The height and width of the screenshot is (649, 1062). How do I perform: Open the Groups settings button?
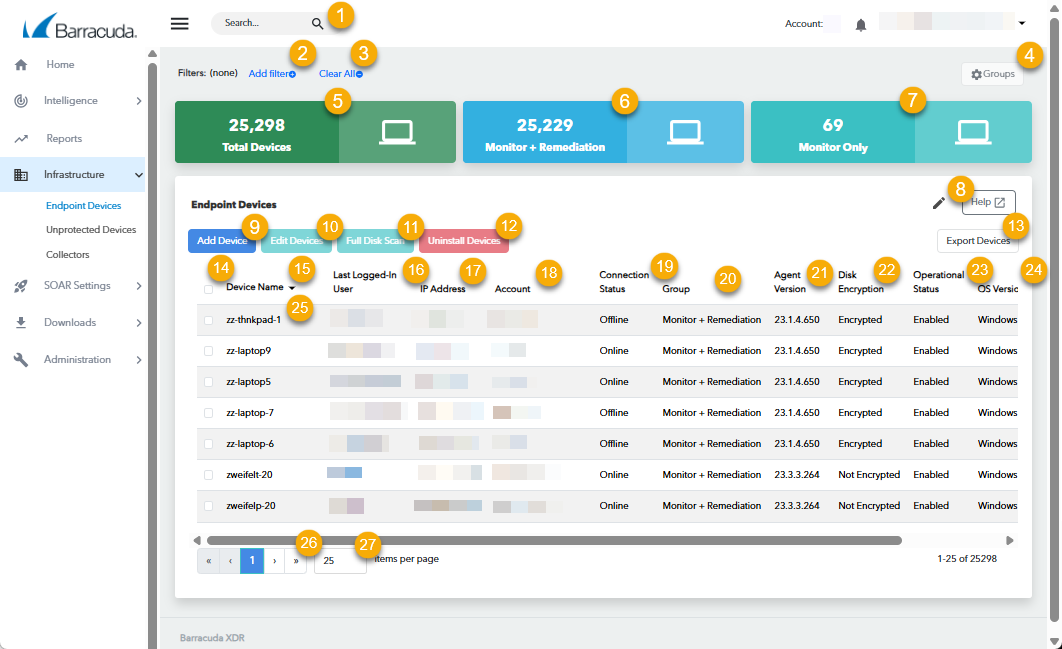pos(992,74)
